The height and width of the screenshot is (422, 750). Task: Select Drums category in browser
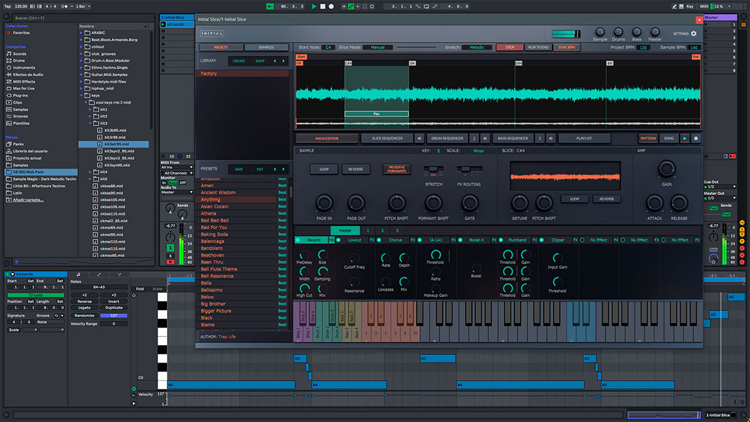[20, 60]
